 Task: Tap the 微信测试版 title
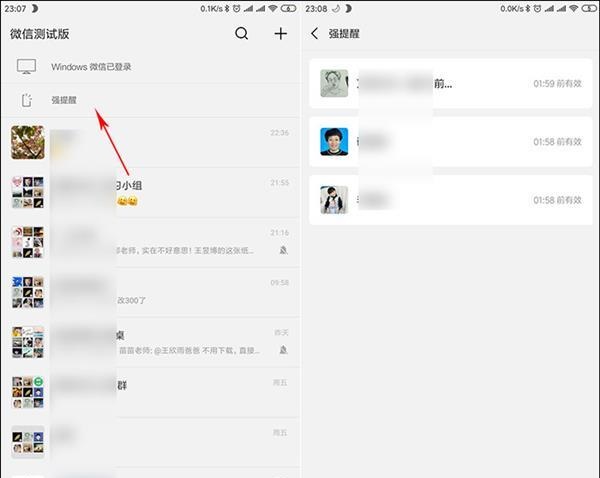[40, 34]
